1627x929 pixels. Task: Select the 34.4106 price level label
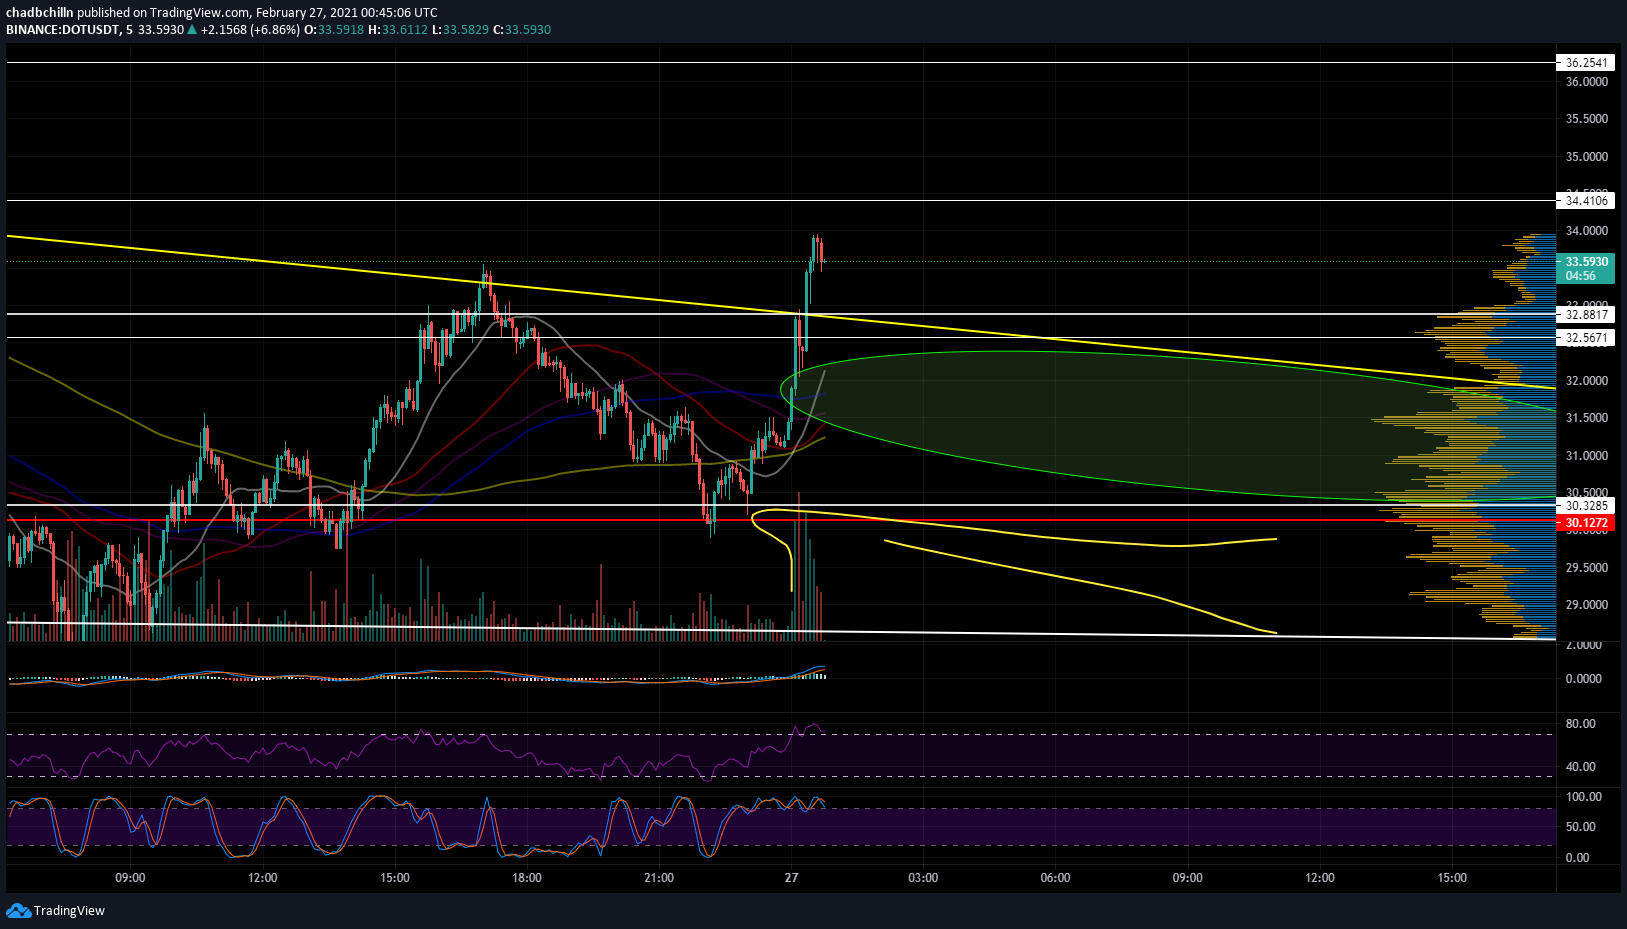[1586, 201]
